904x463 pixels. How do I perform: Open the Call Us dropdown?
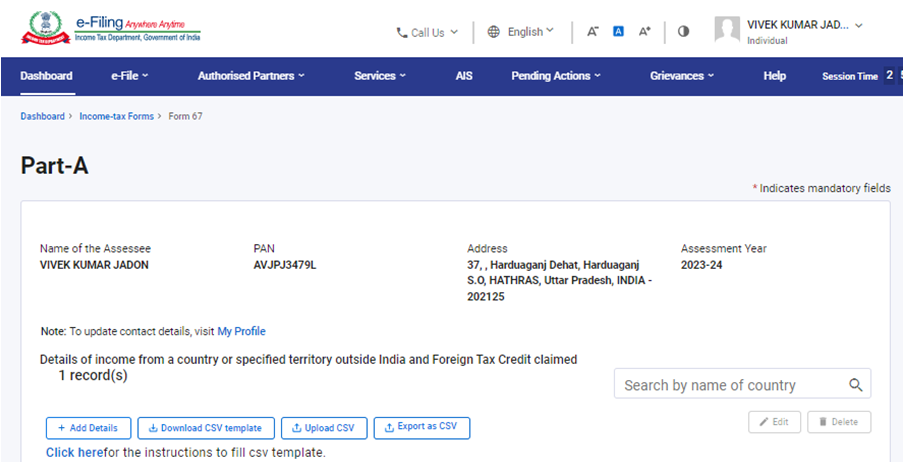point(427,32)
